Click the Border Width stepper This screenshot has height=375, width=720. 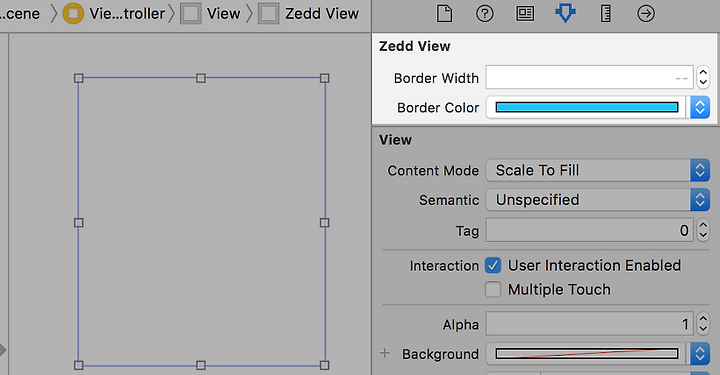point(703,78)
